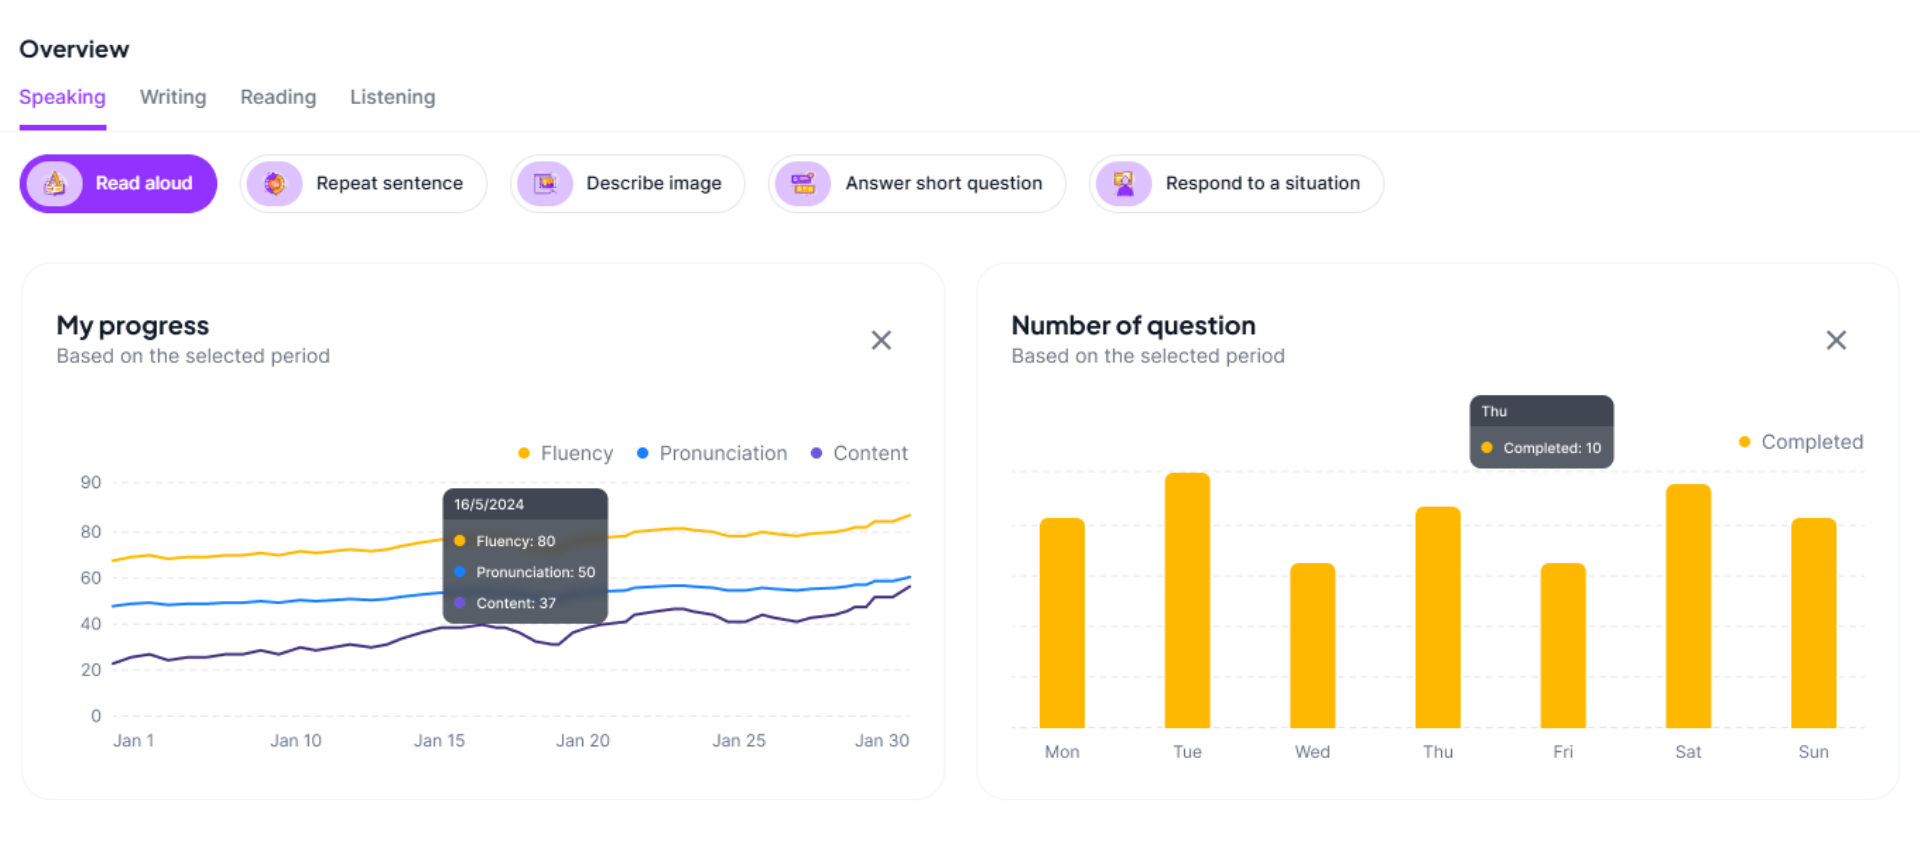Screen dimensions: 1920x848
Task: Click the Overview heading
Action: [x=74, y=49]
